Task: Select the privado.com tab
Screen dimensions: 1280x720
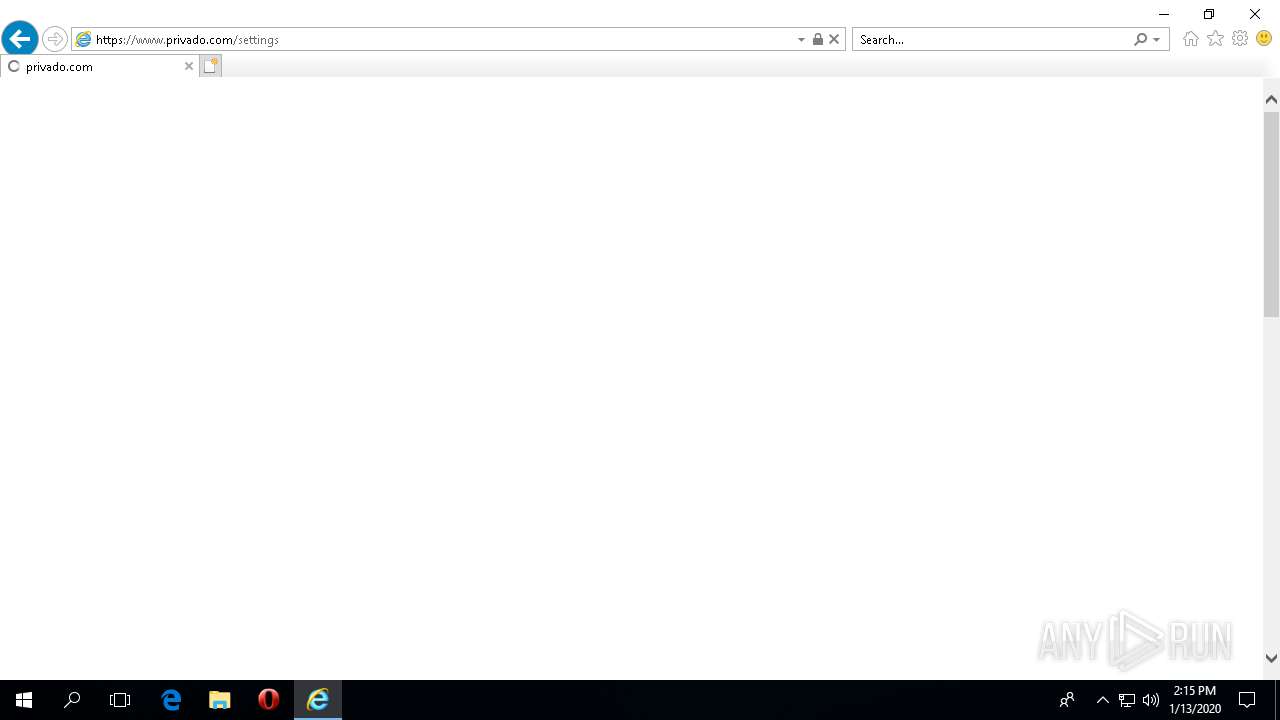Action: (99, 66)
